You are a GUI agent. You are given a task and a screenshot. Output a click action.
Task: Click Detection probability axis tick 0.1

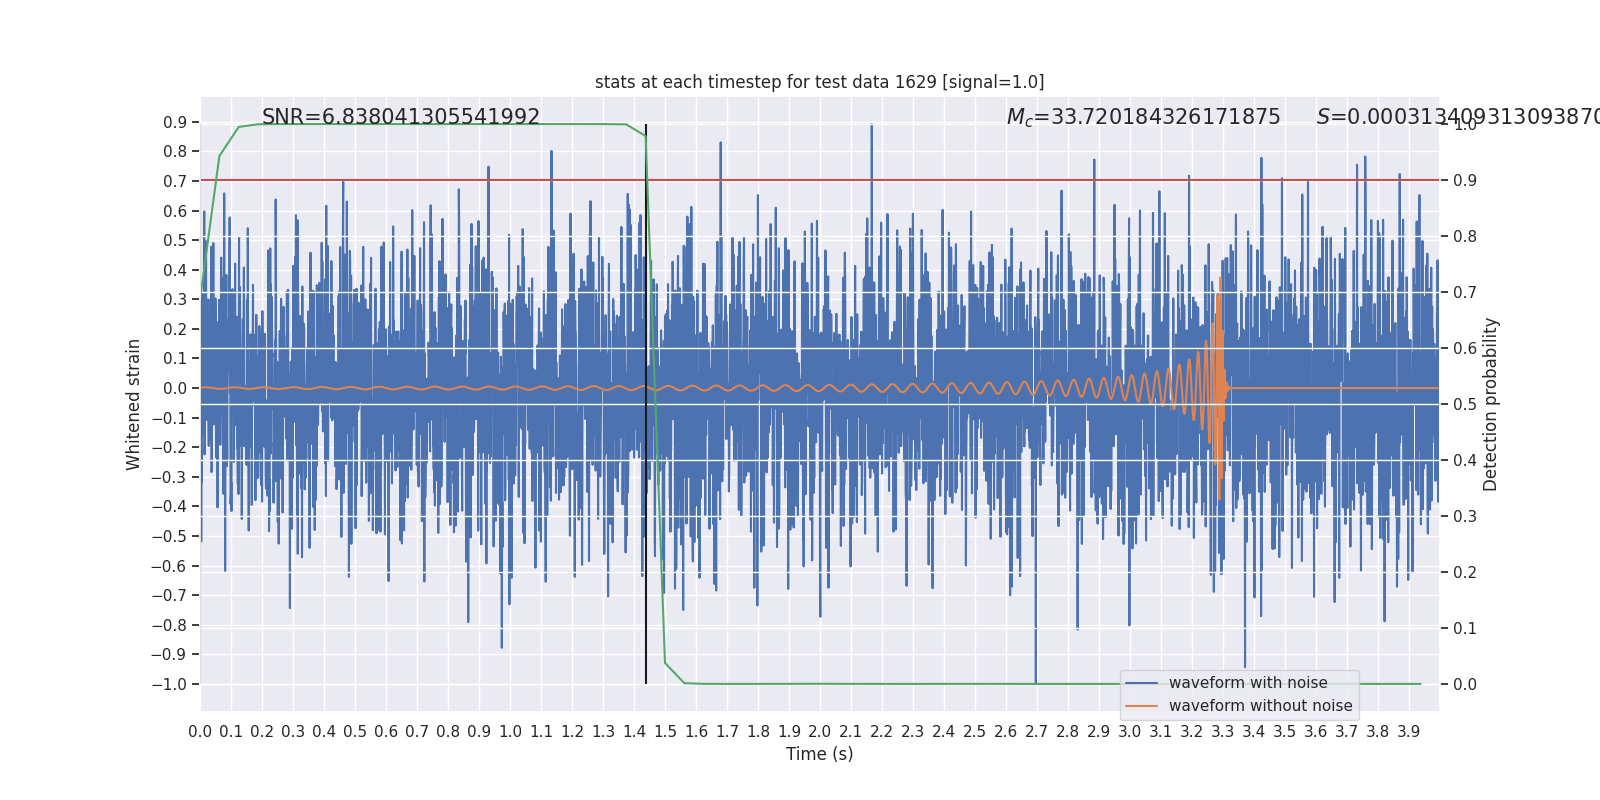1465,629
